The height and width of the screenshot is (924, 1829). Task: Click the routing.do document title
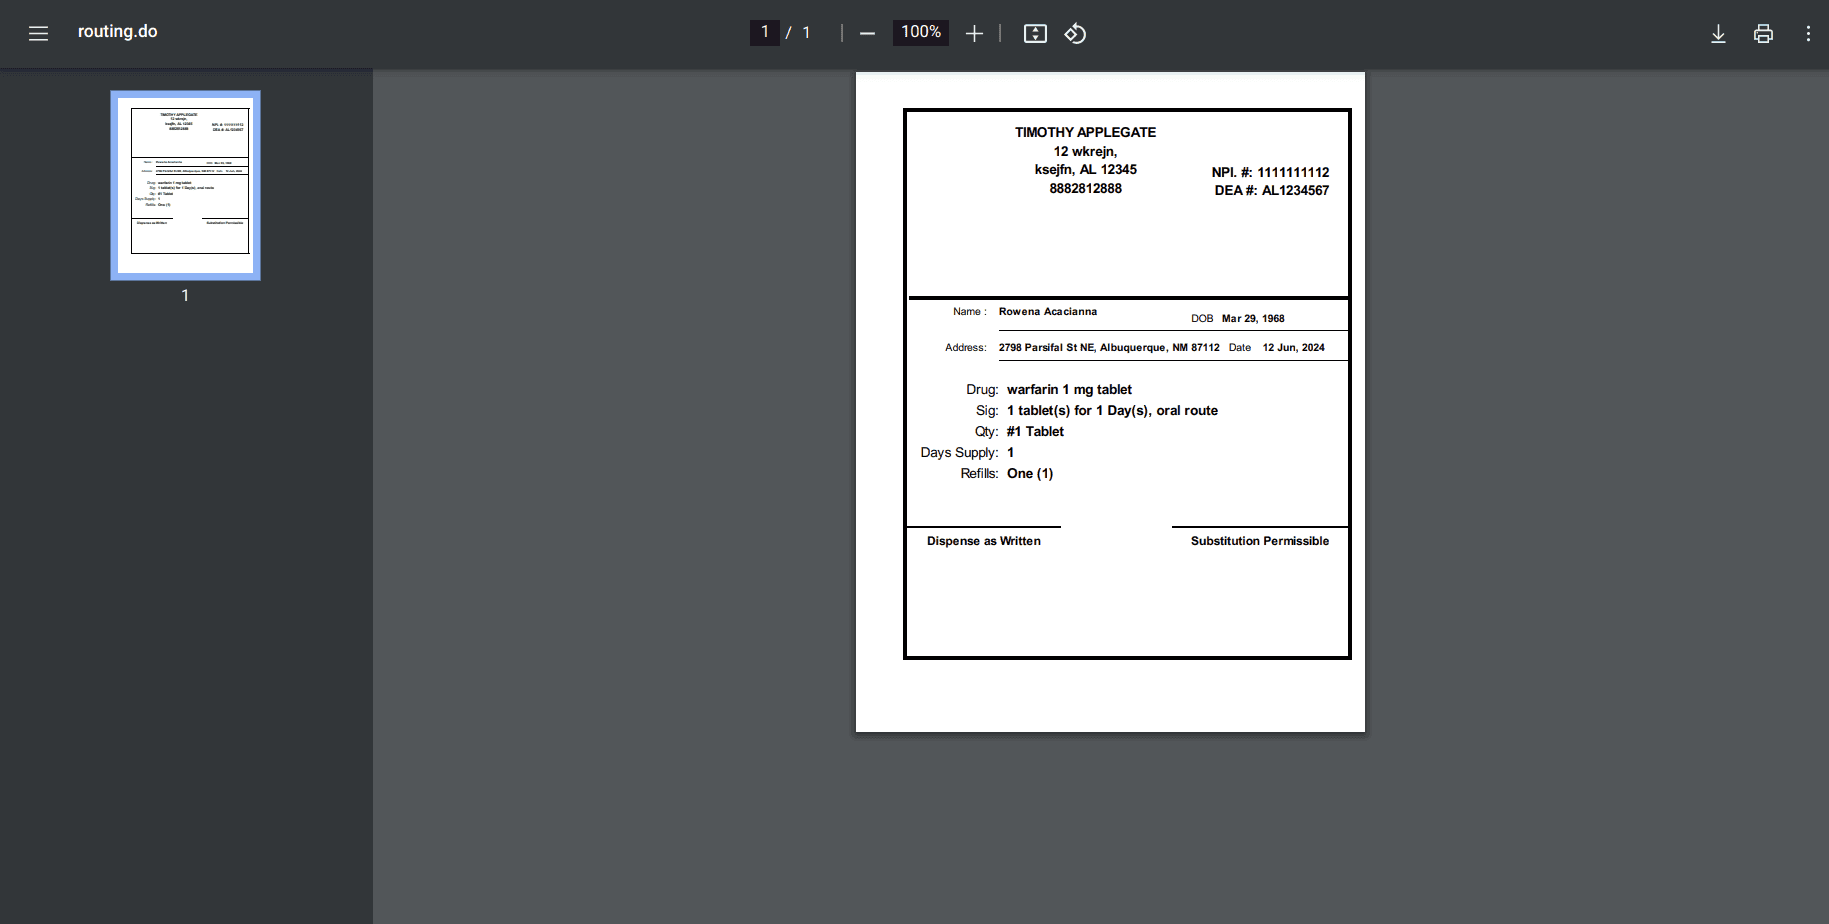pyautogui.click(x=117, y=31)
